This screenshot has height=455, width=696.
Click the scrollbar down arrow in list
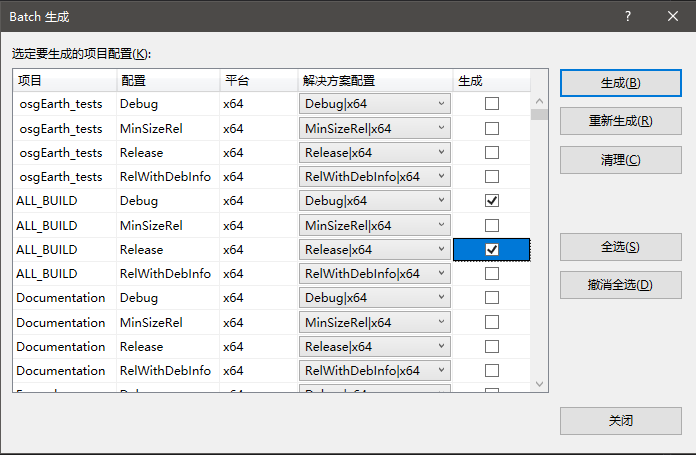[x=540, y=384]
